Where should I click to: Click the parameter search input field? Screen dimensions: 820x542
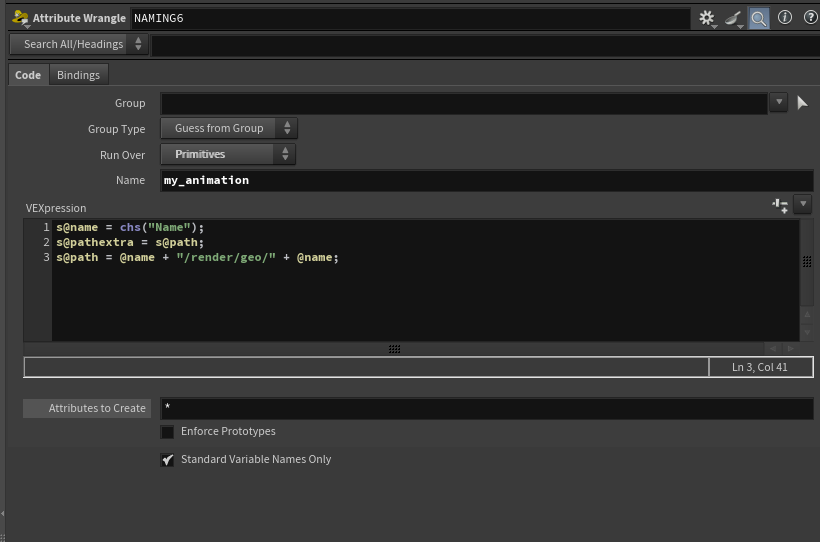[x=485, y=44]
